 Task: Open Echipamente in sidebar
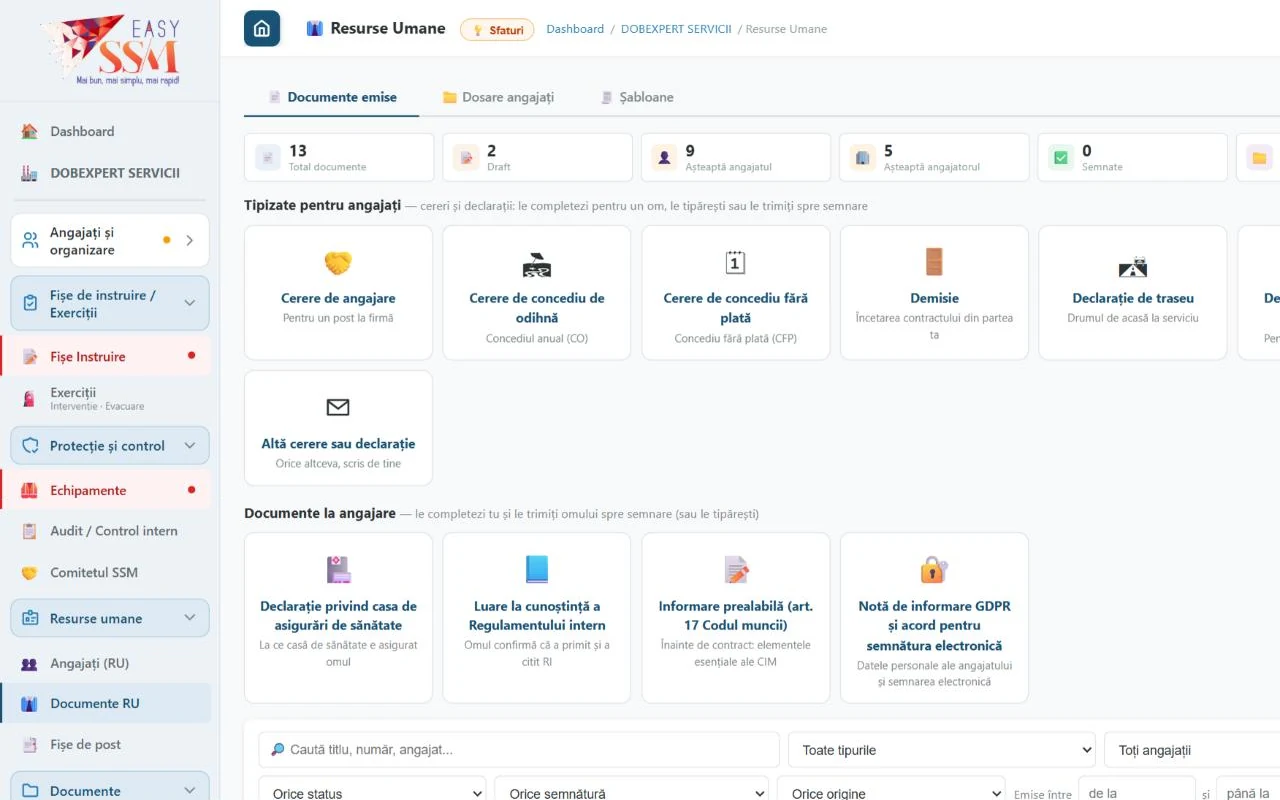tap(106, 490)
